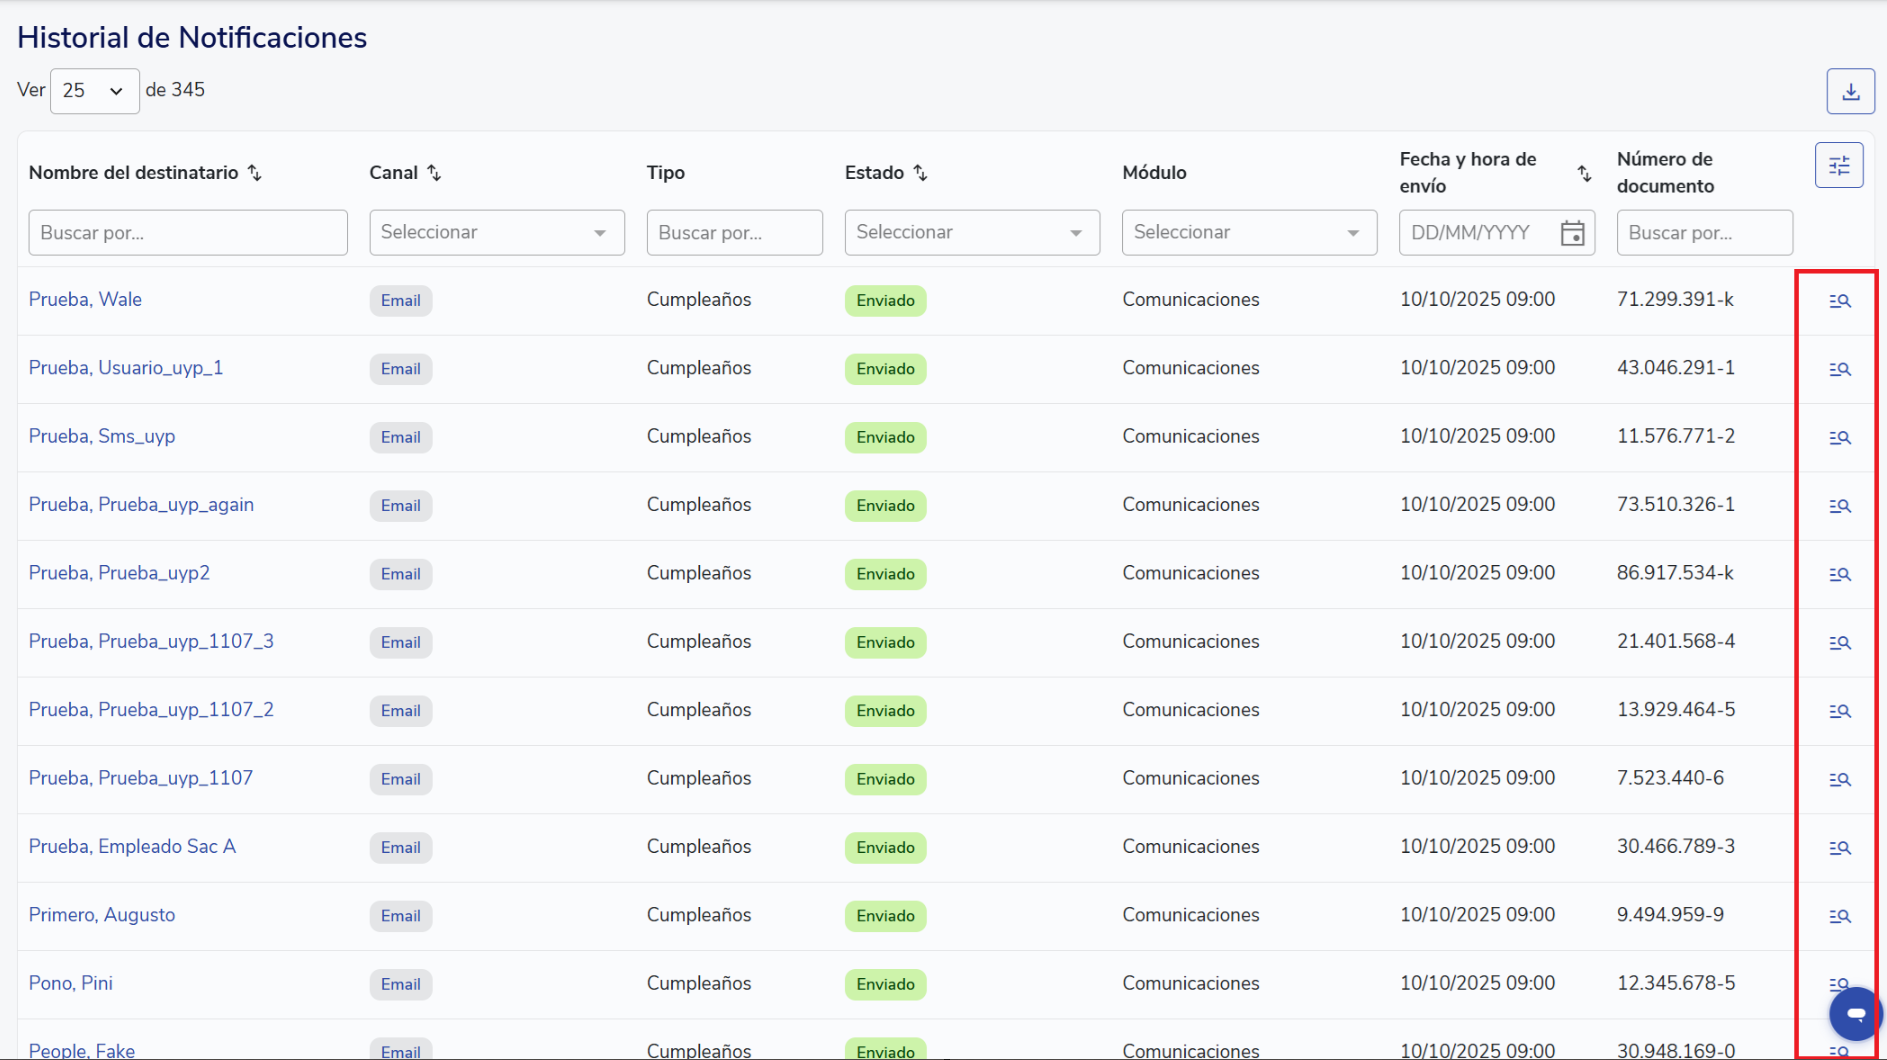View details icon for Prueba, Wale row
The height and width of the screenshot is (1060, 1887).
click(1839, 301)
